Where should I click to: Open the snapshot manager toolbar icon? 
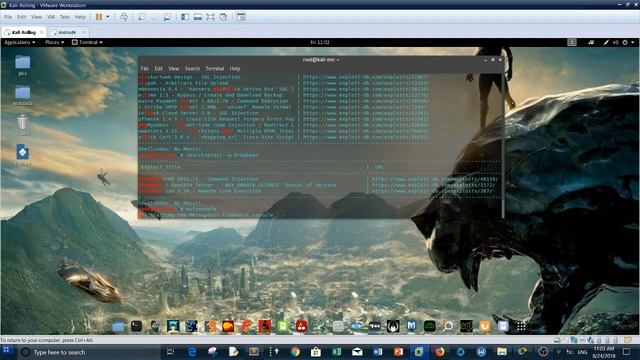tap(167, 17)
